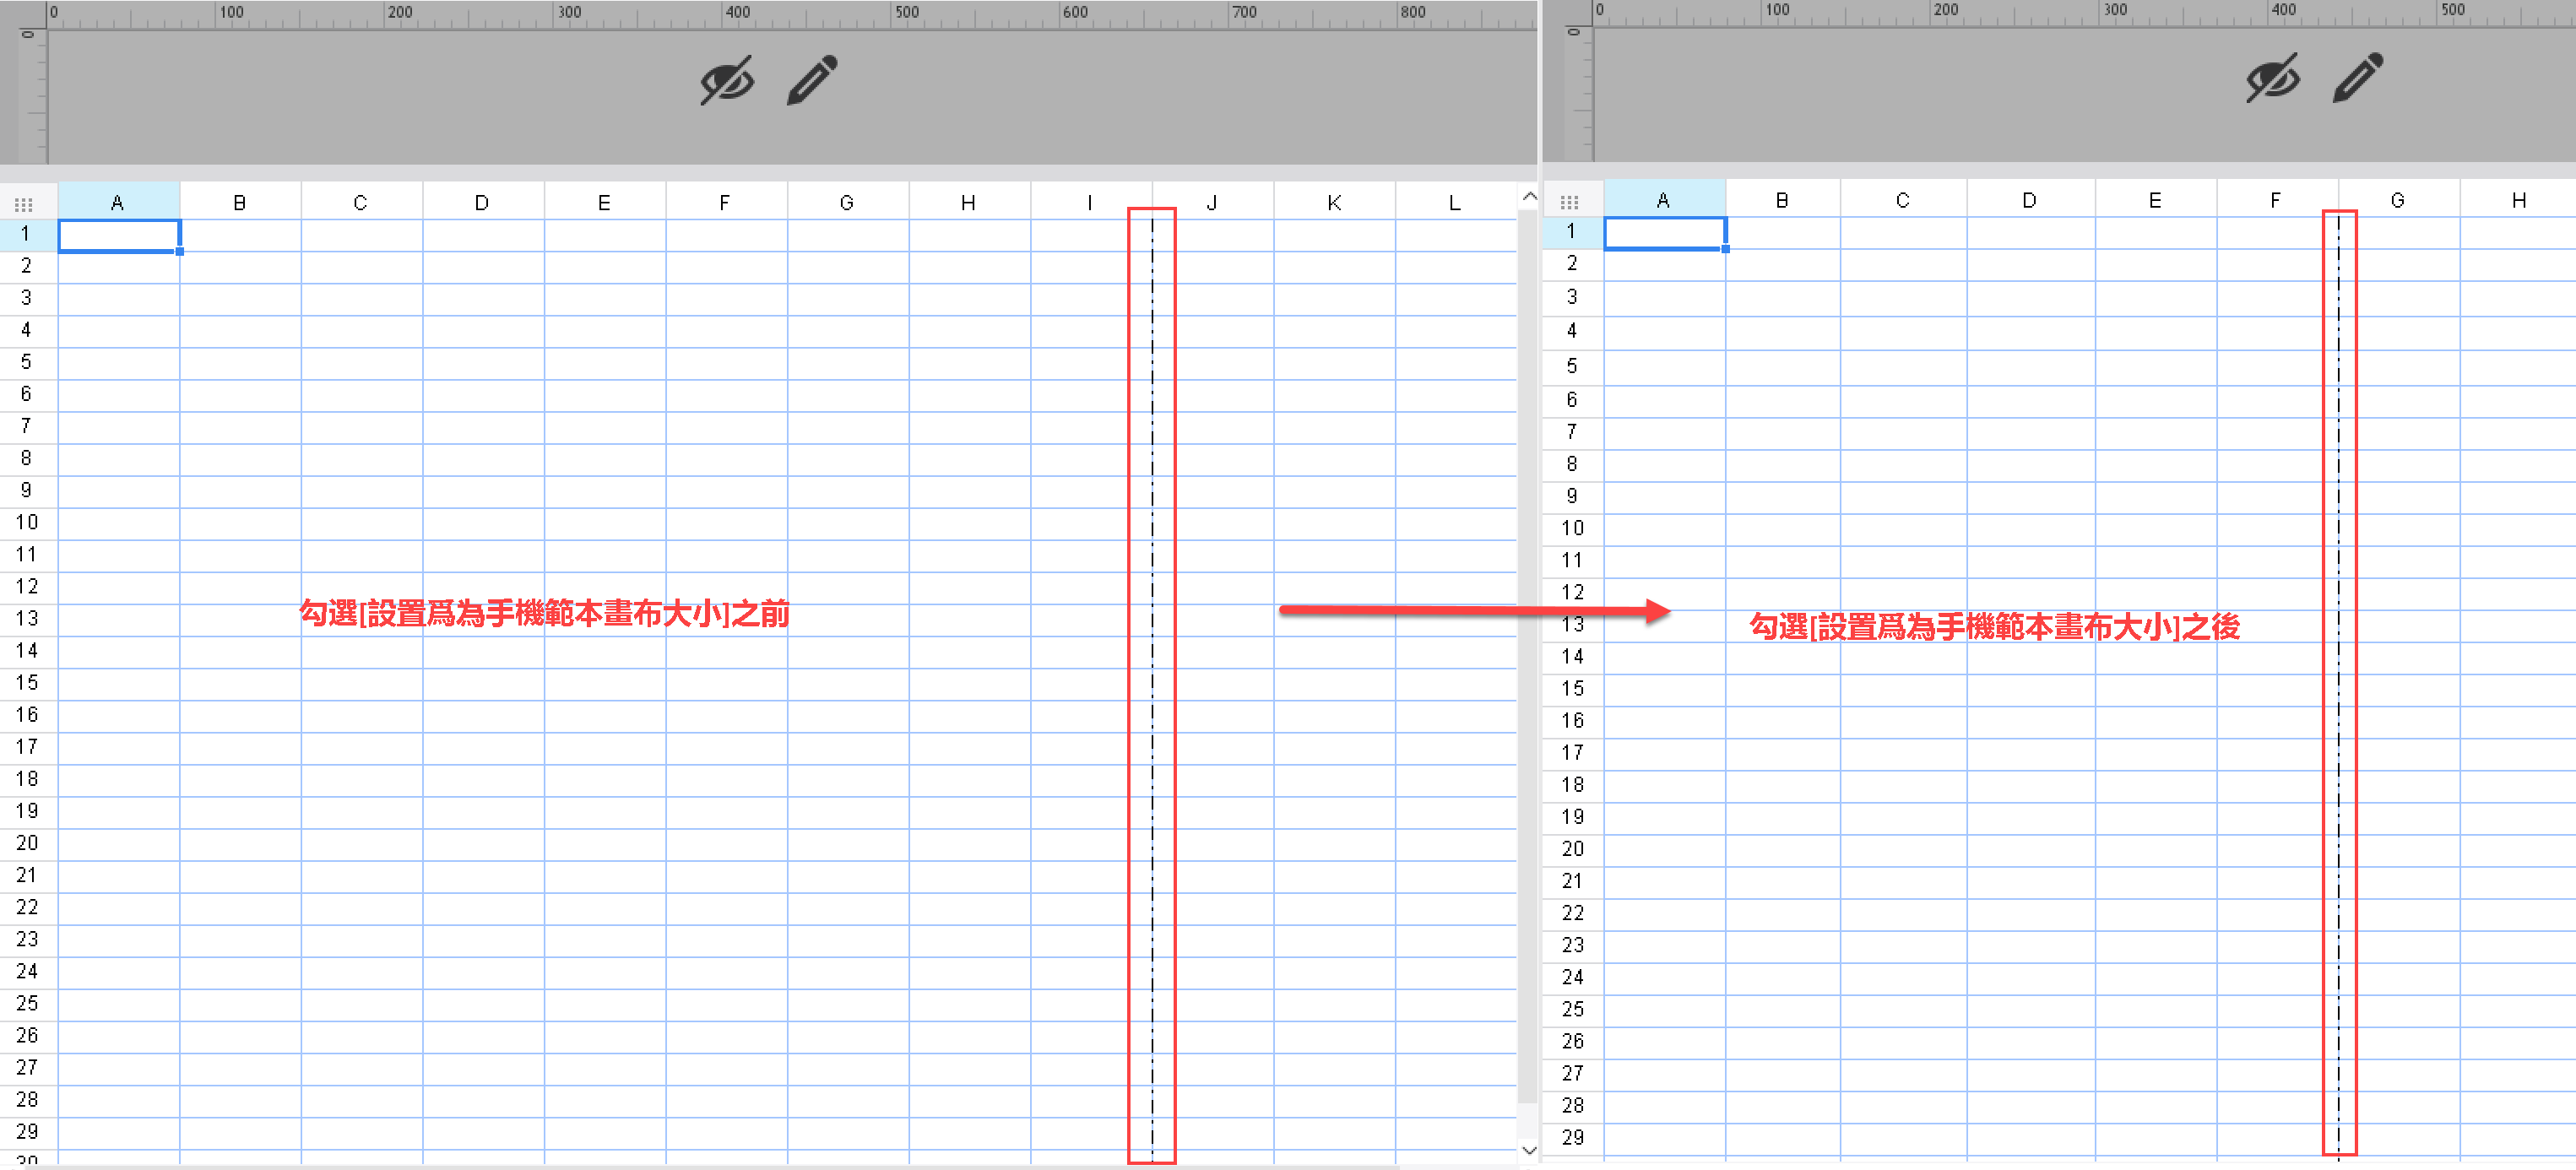
Task: Select column G header in right spreadsheet
Action: pyautogui.click(x=2398, y=200)
